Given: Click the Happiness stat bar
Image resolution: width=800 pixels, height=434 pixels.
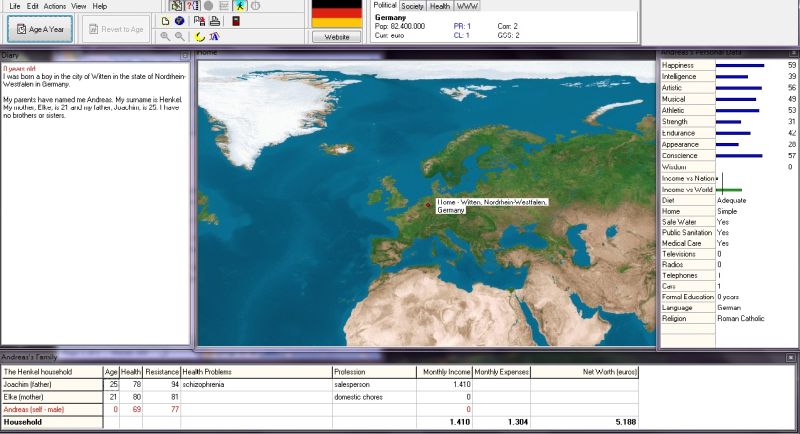Looking at the screenshot, I should point(740,65).
